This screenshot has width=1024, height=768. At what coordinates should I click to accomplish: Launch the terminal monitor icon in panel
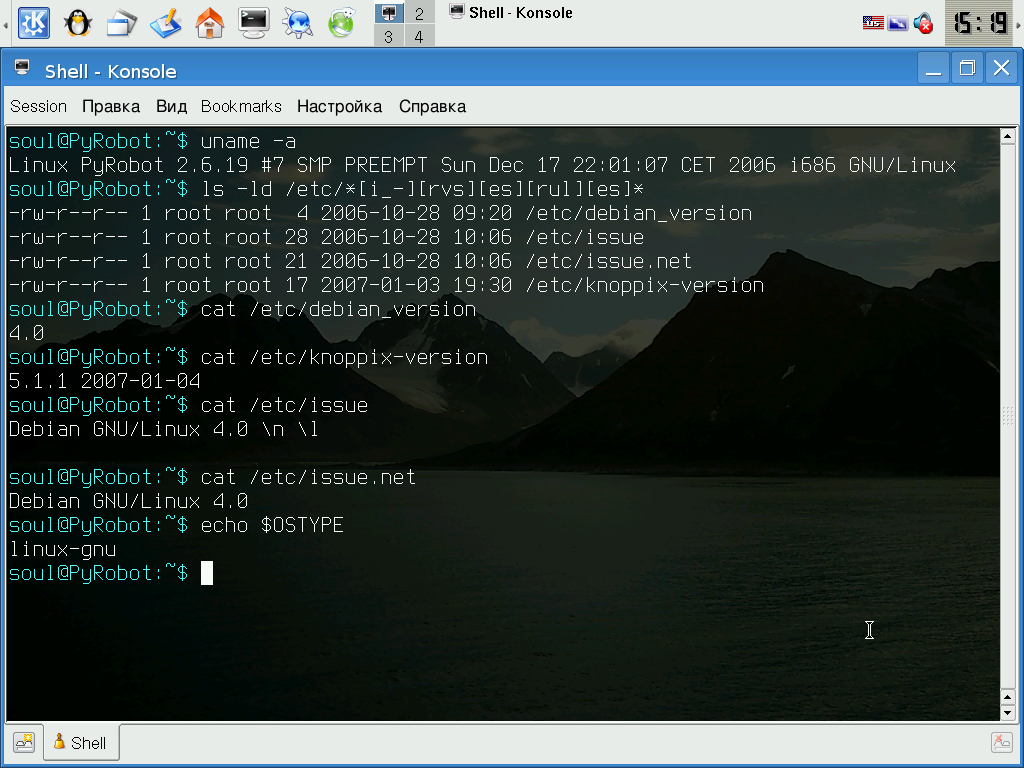point(253,23)
